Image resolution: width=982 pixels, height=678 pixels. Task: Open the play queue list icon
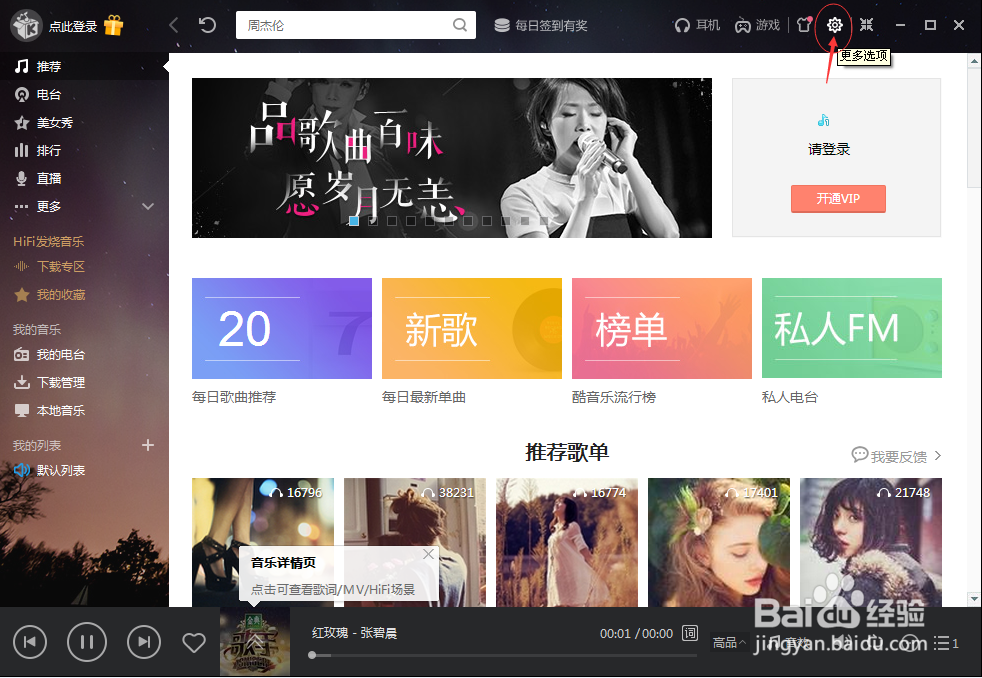click(946, 643)
